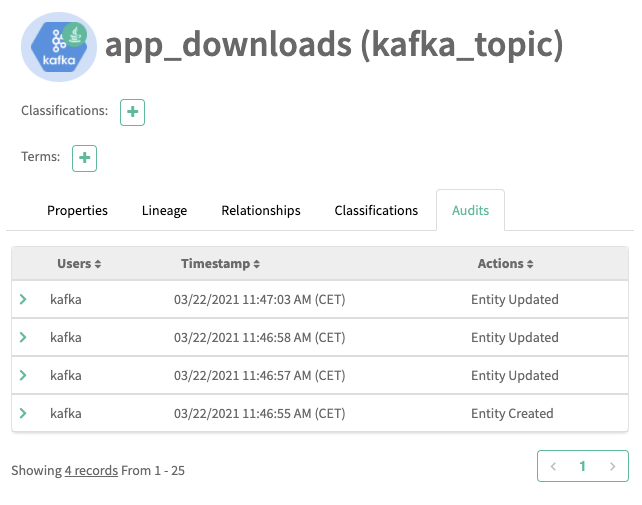Click the "4 records" link
Screen dimensions: 642x505
(91, 470)
